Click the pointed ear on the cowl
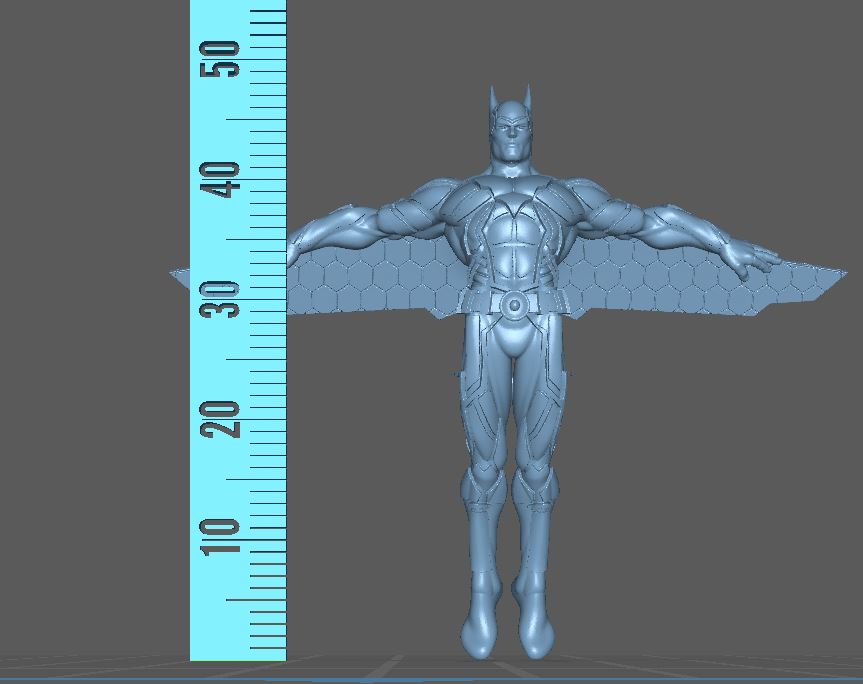The image size is (863, 684). [495, 100]
